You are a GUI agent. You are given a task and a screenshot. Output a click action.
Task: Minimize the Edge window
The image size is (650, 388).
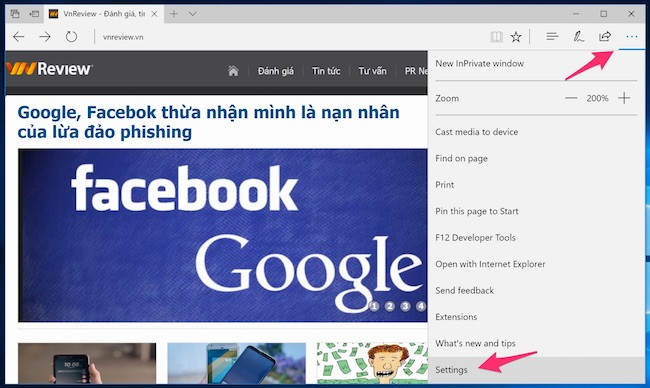point(576,14)
